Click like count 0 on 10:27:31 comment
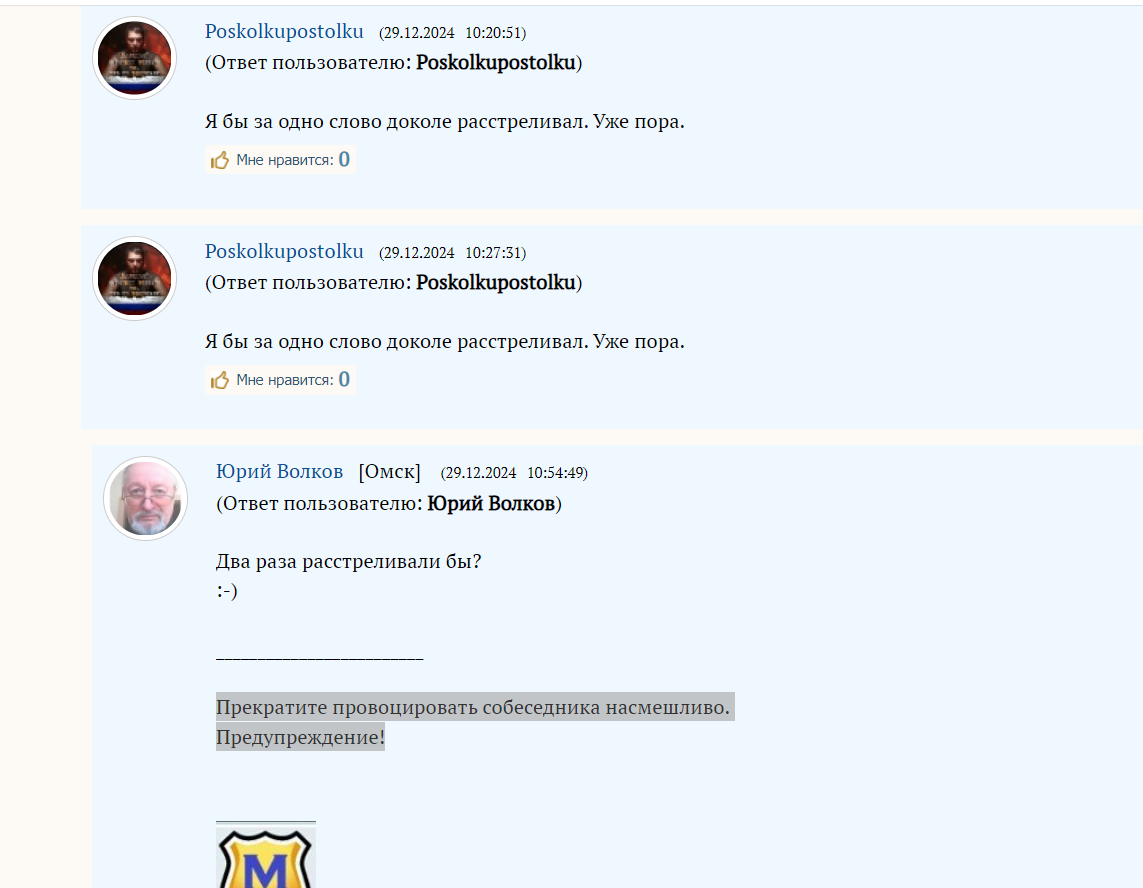This screenshot has width=1143, height=888. pyautogui.click(x=344, y=379)
